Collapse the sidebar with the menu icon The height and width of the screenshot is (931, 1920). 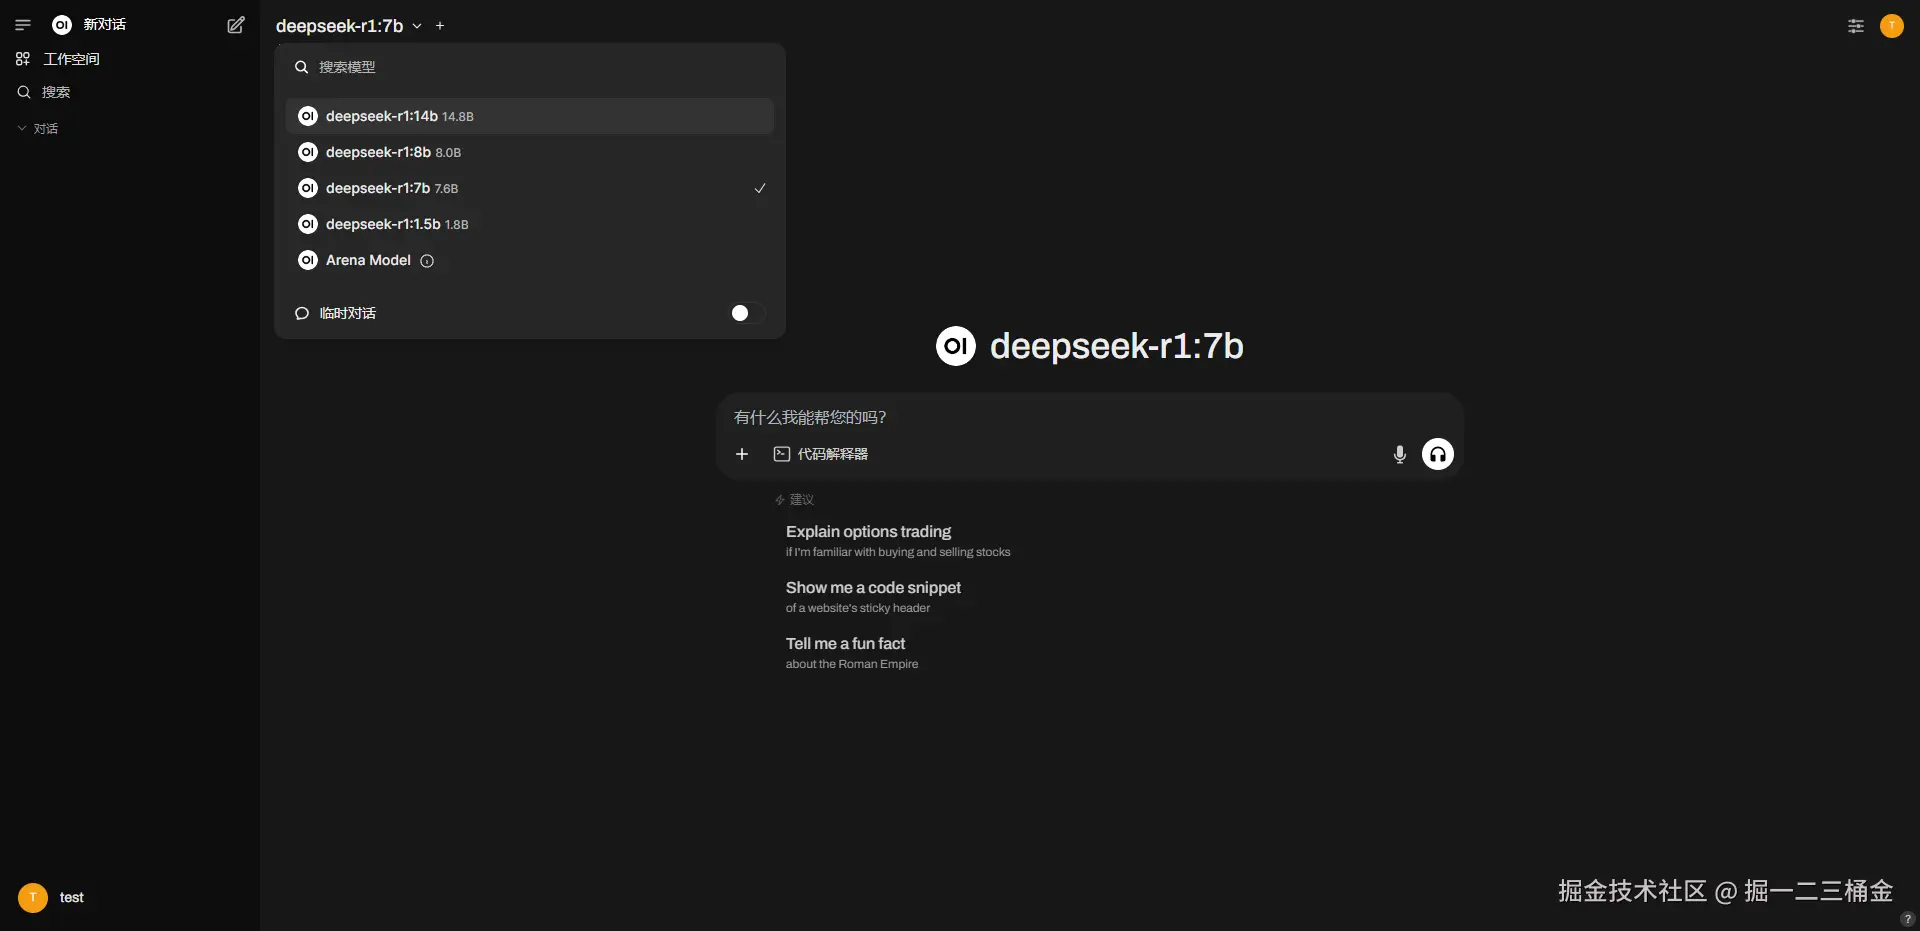[x=23, y=25]
